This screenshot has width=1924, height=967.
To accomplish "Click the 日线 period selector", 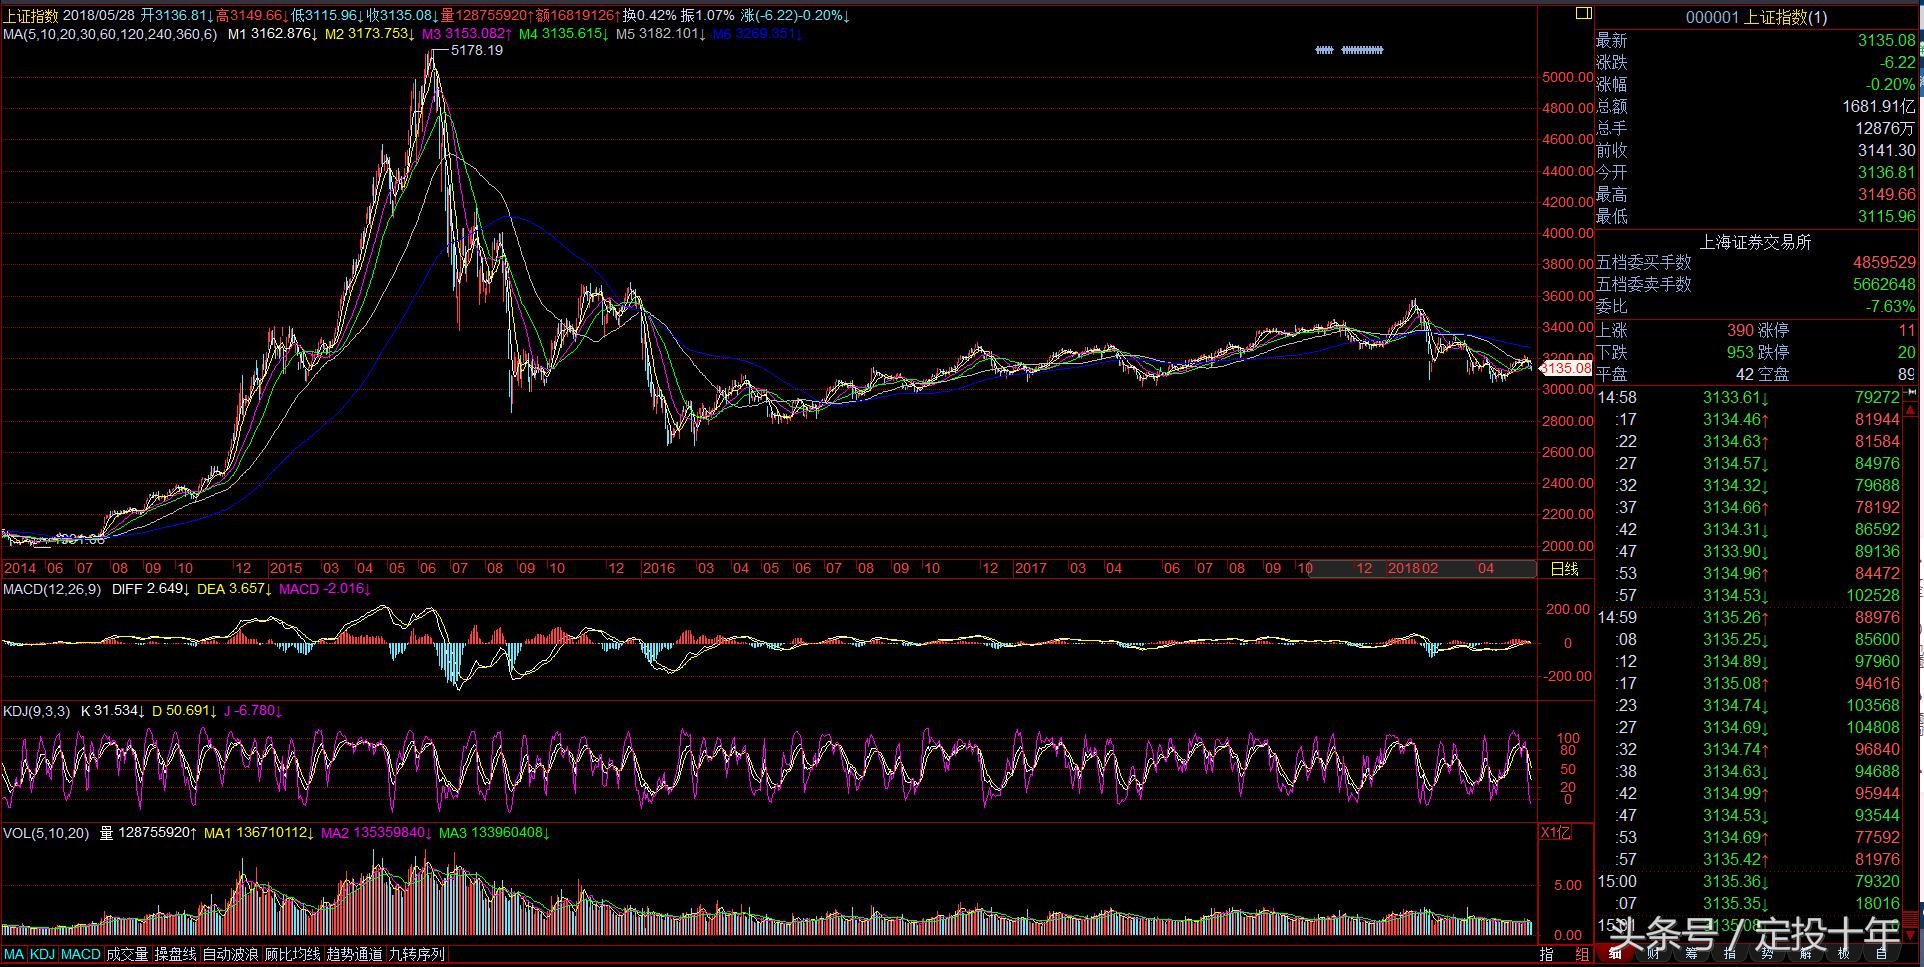I will tap(1564, 569).
